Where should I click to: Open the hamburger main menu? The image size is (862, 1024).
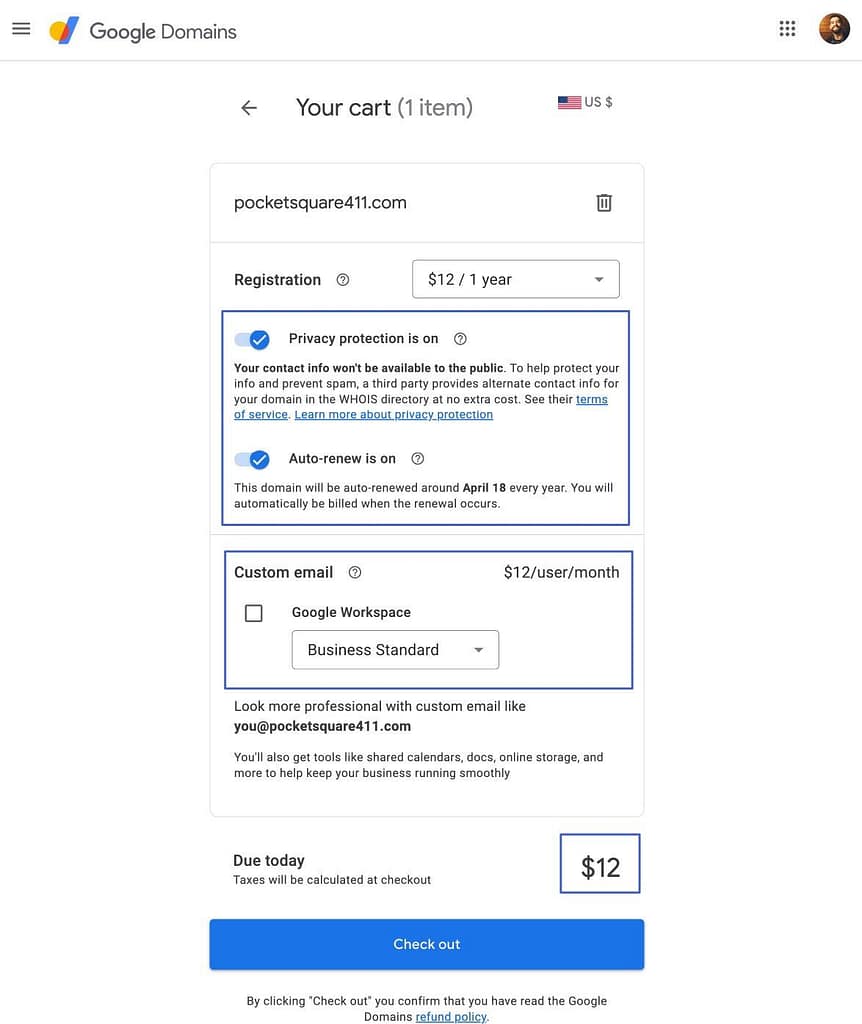(x=21, y=28)
